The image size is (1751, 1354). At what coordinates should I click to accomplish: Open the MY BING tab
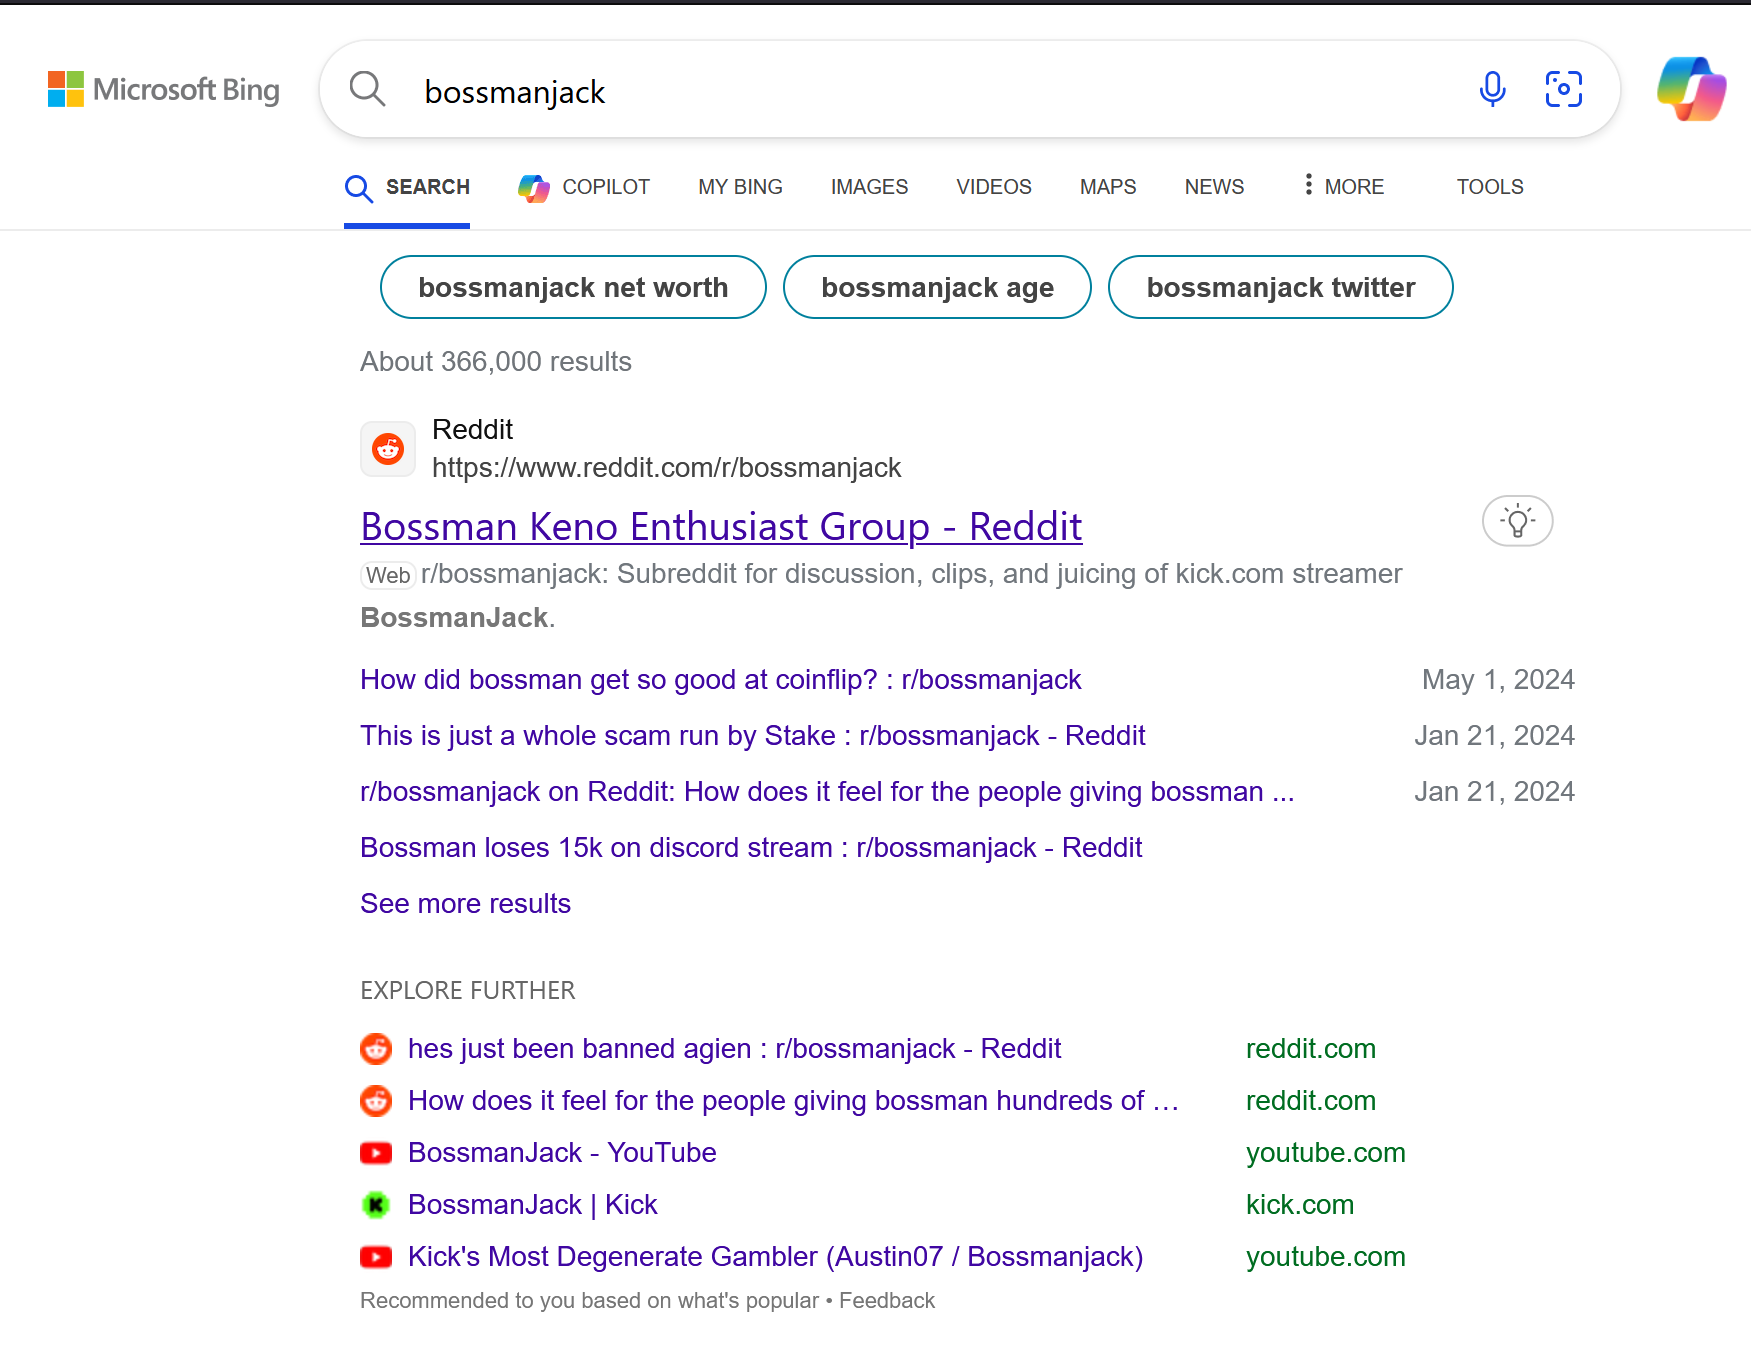coord(740,187)
